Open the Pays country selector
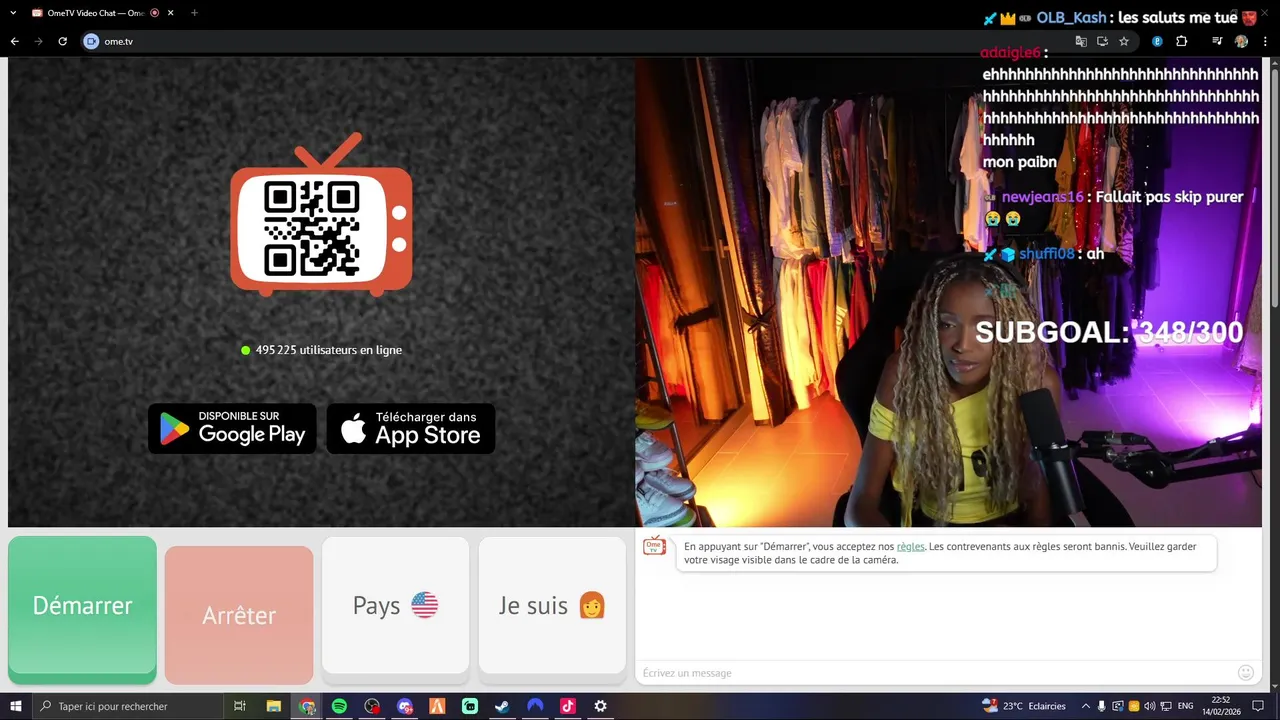 [x=395, y=605]
